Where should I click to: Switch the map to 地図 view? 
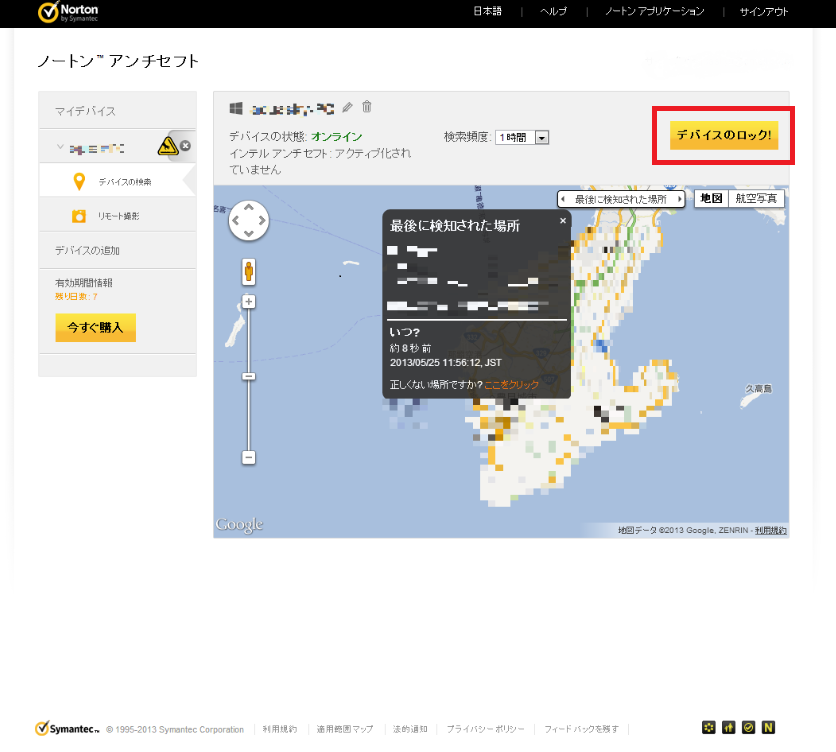(x=711, y=198)
